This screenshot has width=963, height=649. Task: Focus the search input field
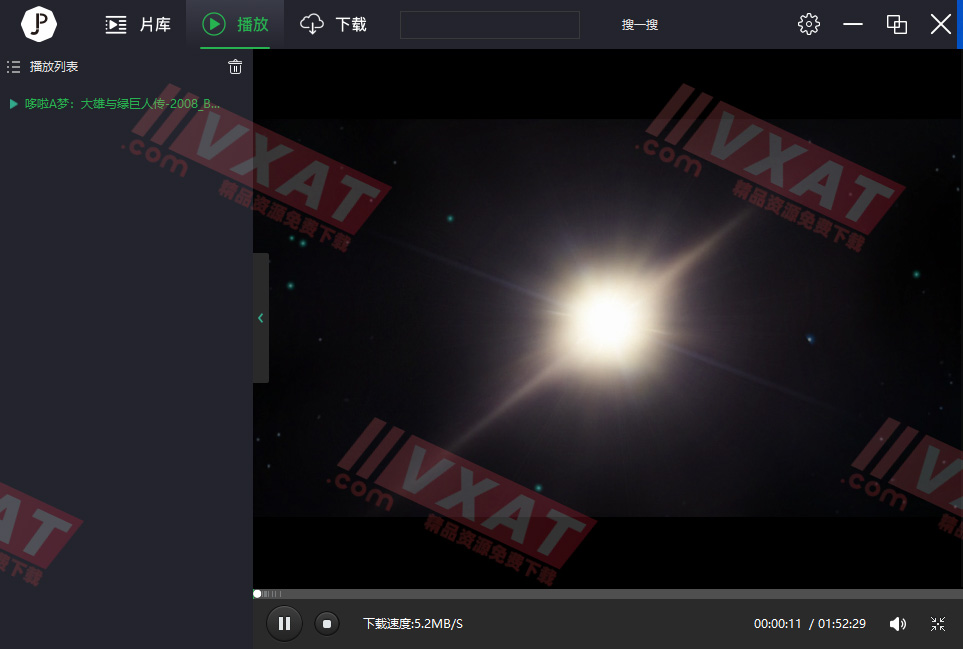tap(489, 25)
